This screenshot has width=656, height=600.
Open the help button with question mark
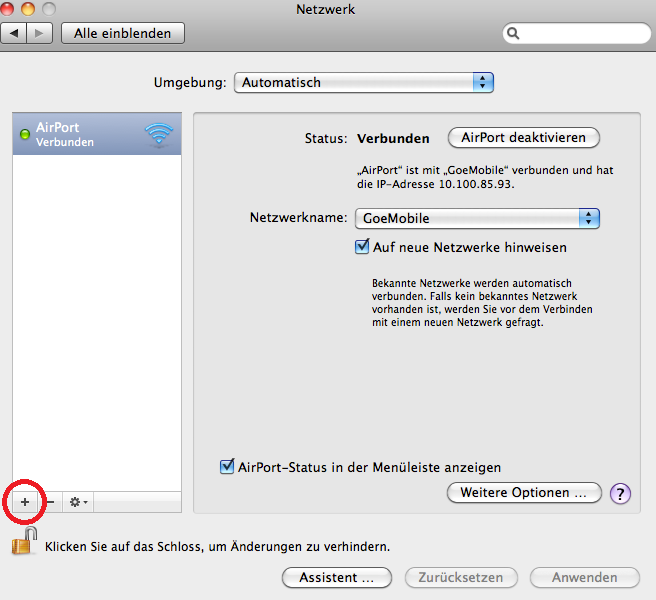point(620,494)
